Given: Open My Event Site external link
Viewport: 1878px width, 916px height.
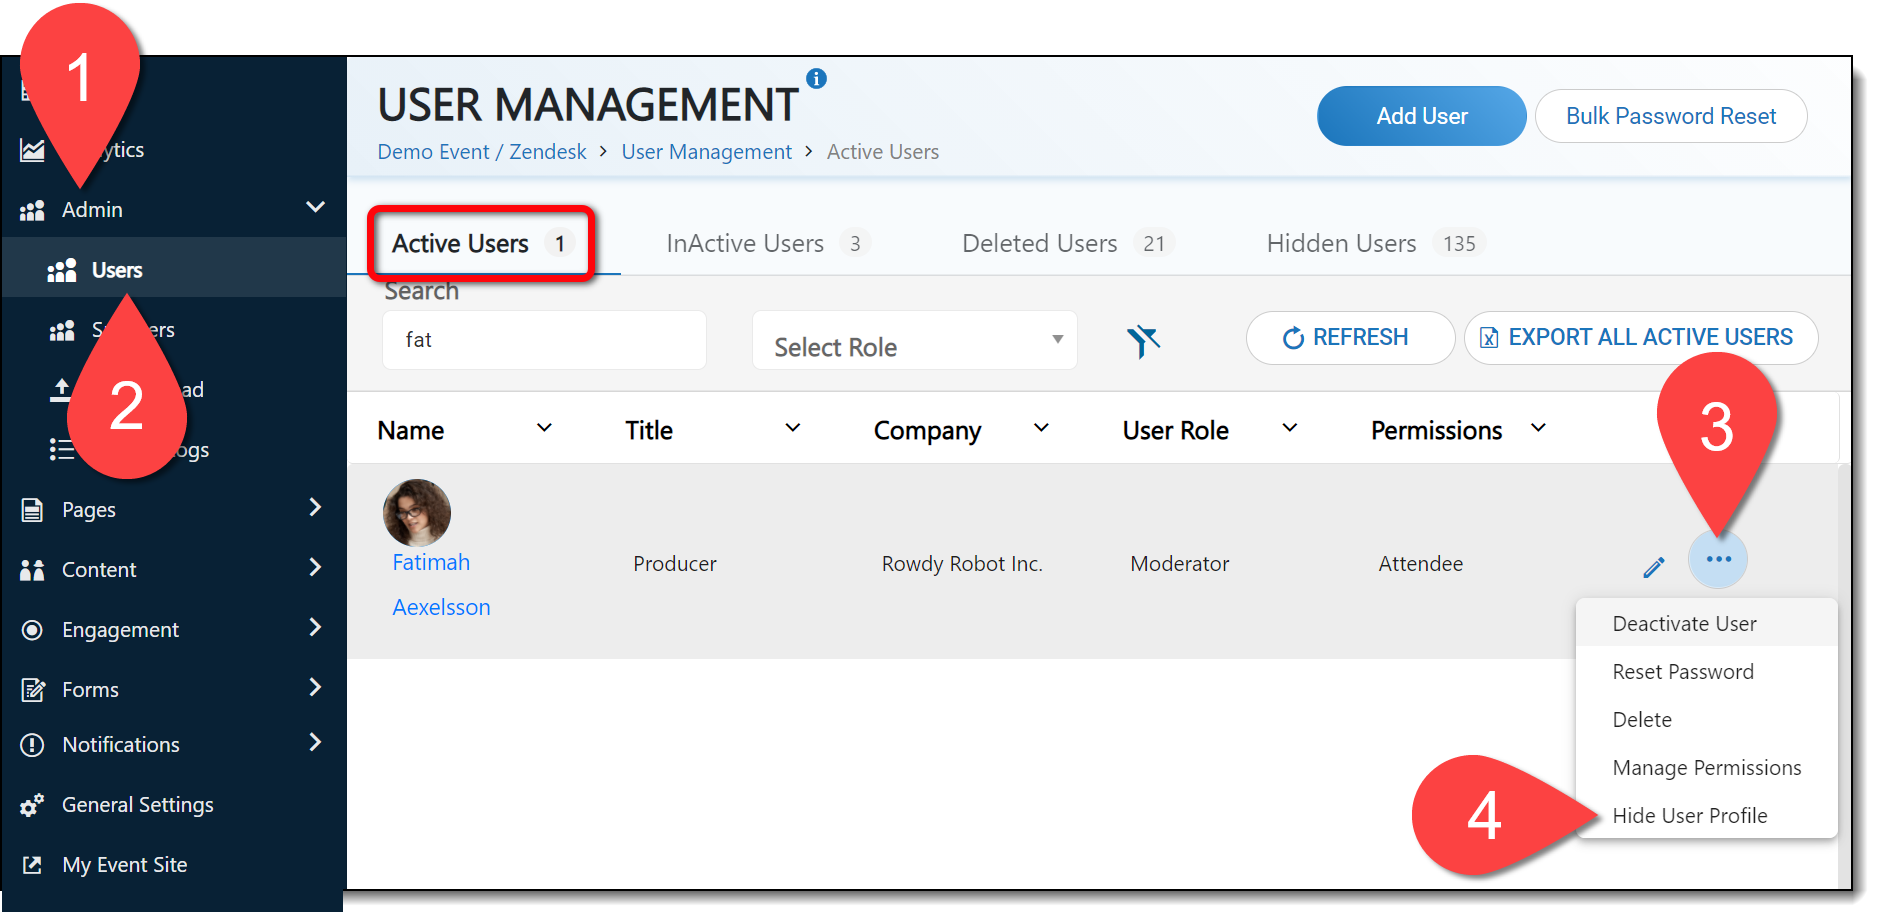Looking at the screenshot, I should click(124, 865).
